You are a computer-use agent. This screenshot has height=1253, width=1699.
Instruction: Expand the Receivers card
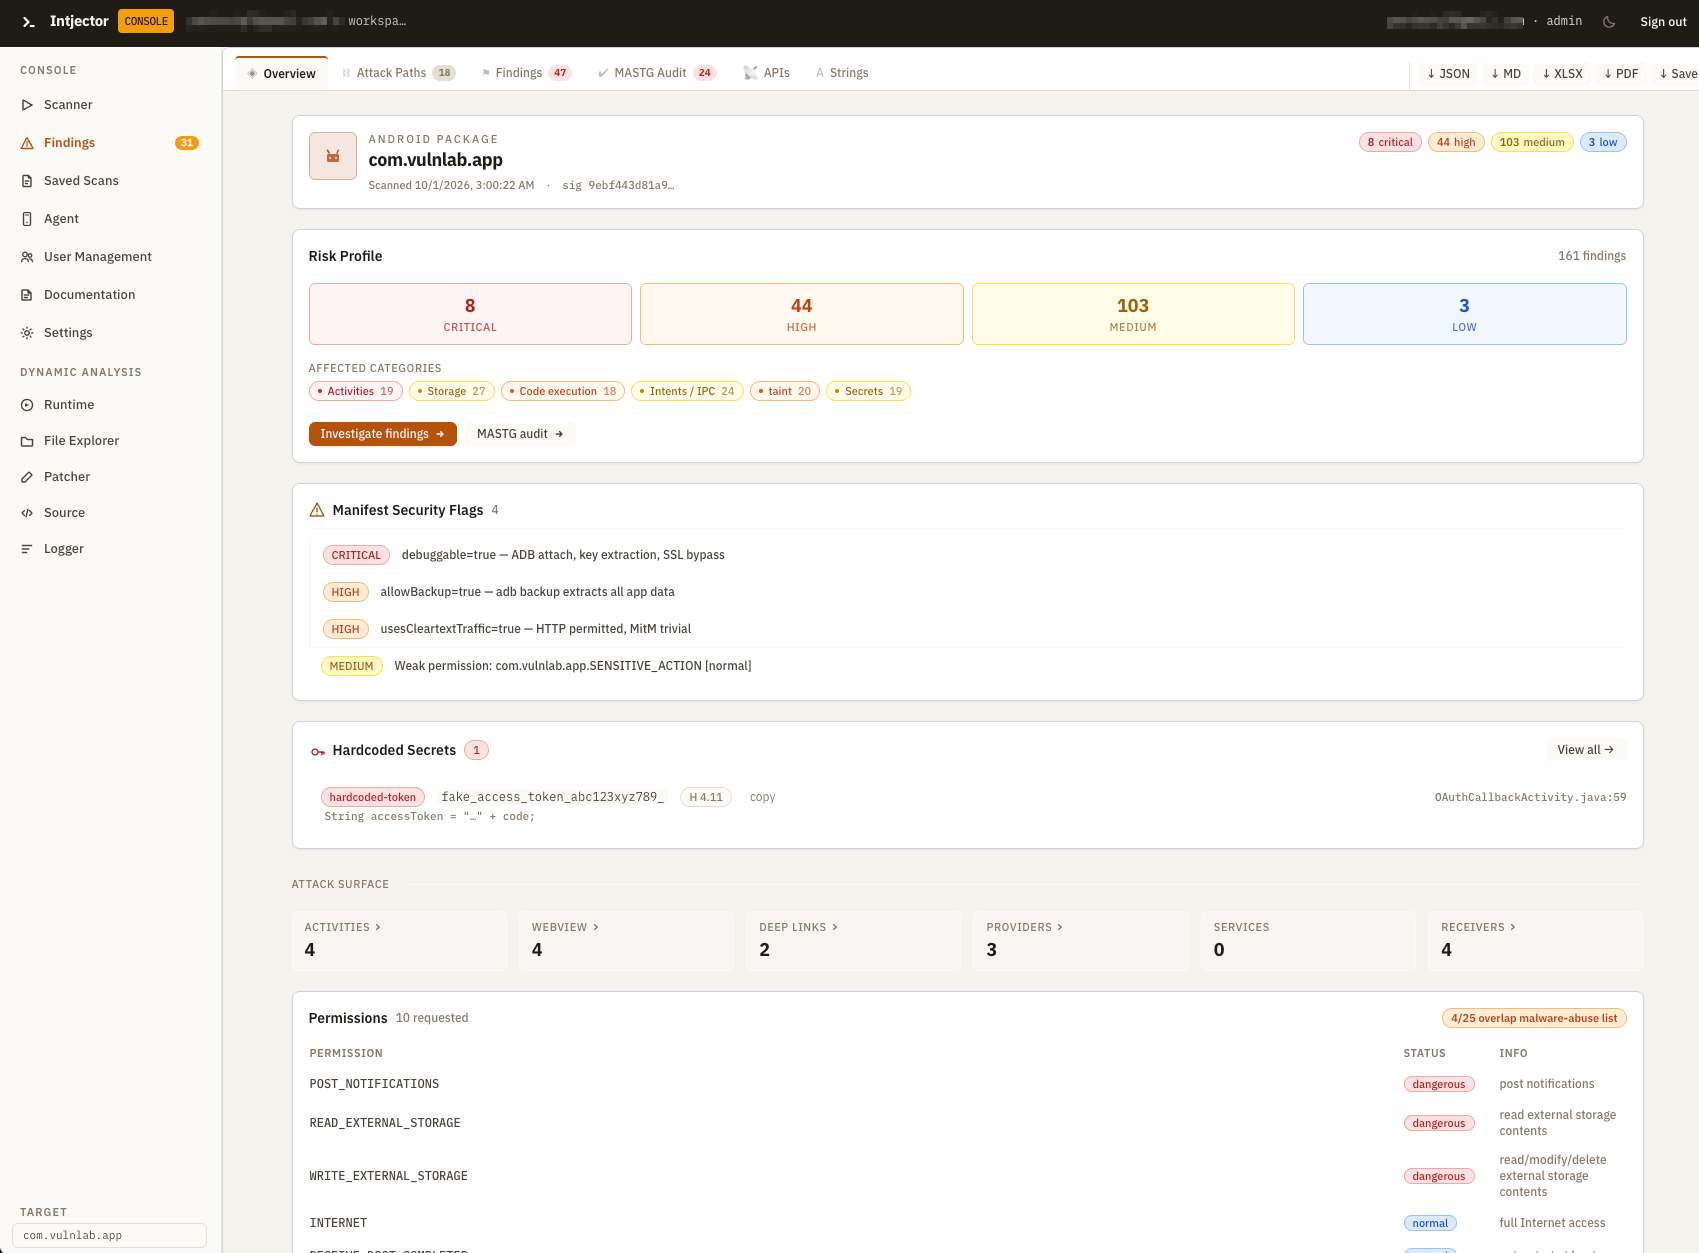(1536, 940)
